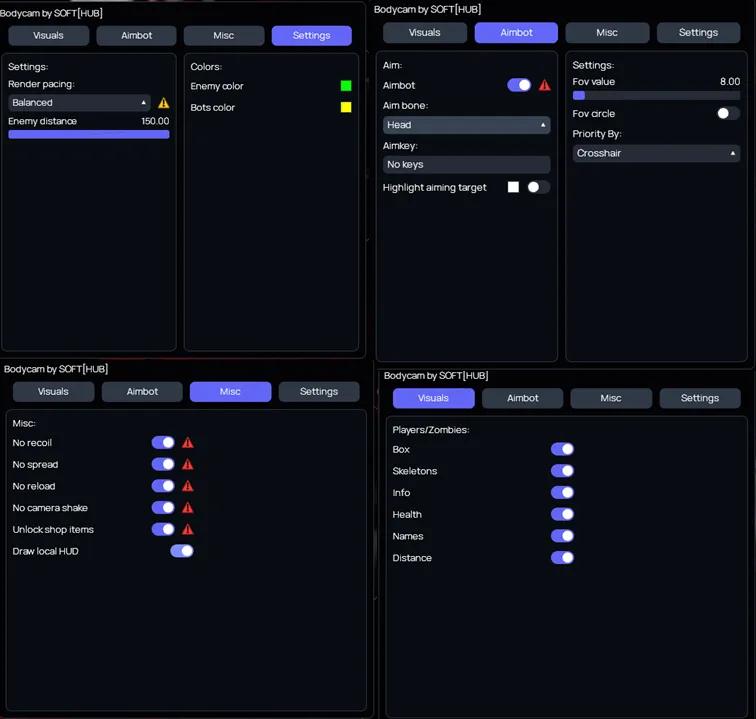Disable the Names switch
The width and height of the screenshot is (756, 719).
click(x=562, y=536)
